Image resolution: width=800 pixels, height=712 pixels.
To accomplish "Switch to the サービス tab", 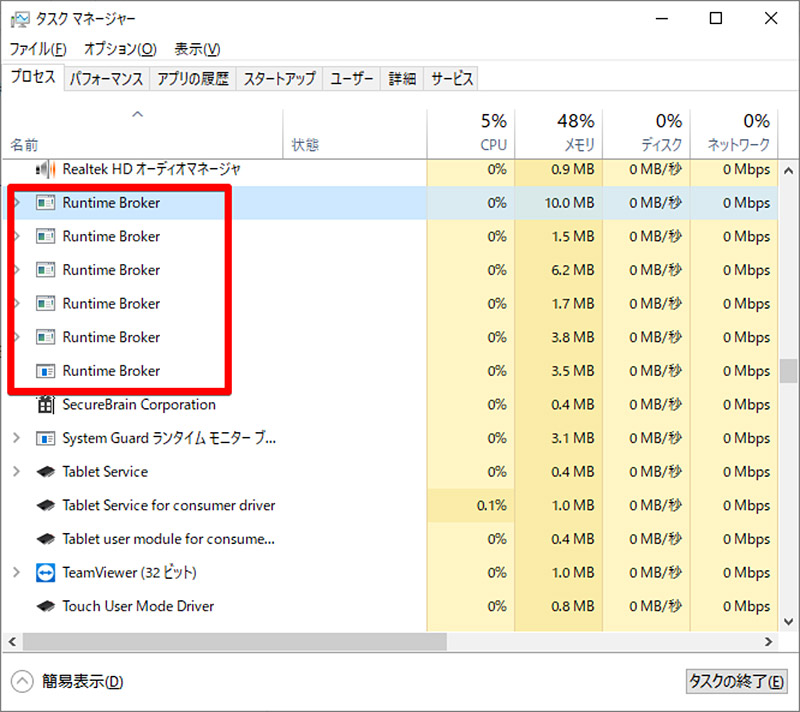I will [x=452, y=79].
